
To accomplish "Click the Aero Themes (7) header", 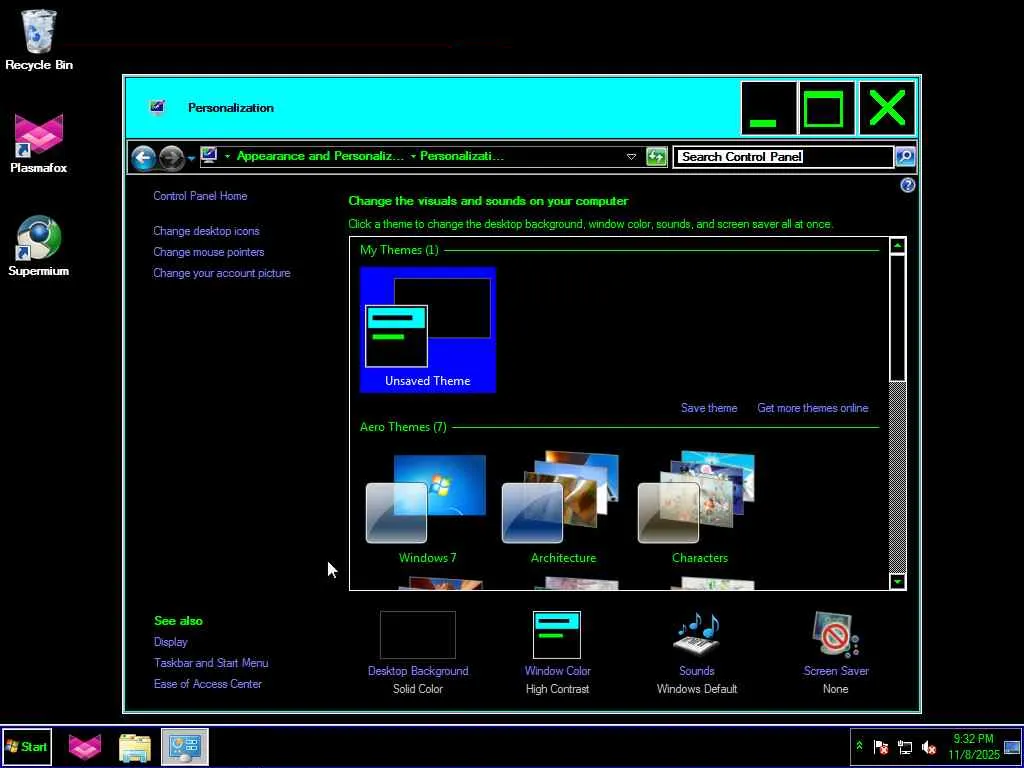I will coord(403,427).
